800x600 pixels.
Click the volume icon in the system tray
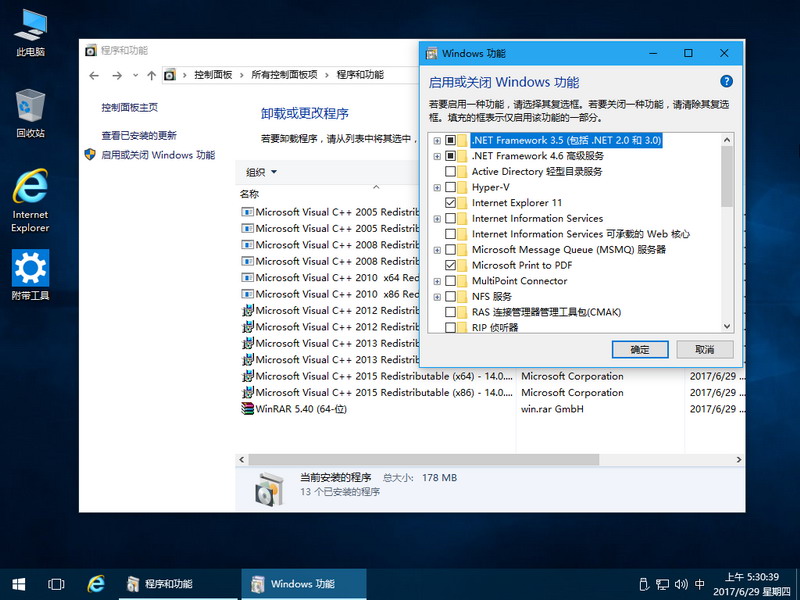[x=681, y=584]
